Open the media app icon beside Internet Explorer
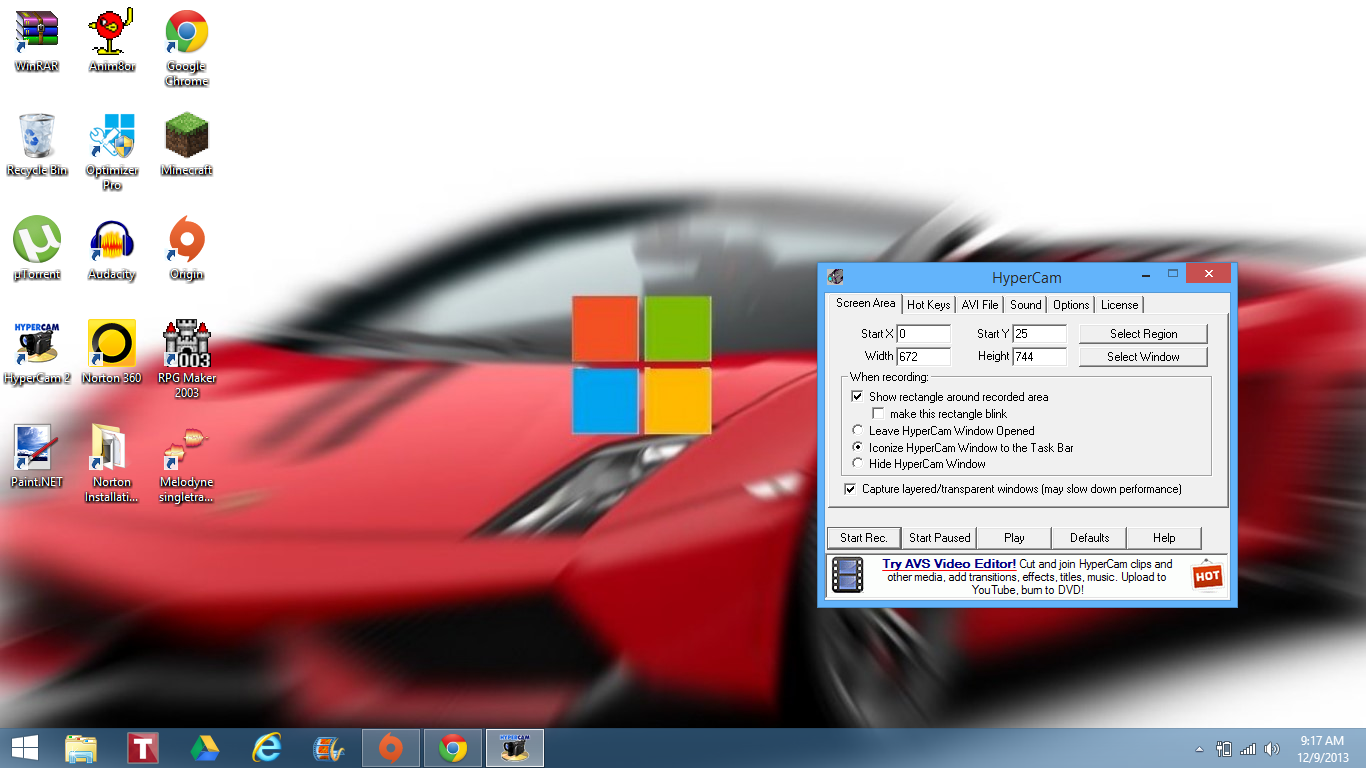Viewport: 1366px width, 768px height. [x=329, y=748]
